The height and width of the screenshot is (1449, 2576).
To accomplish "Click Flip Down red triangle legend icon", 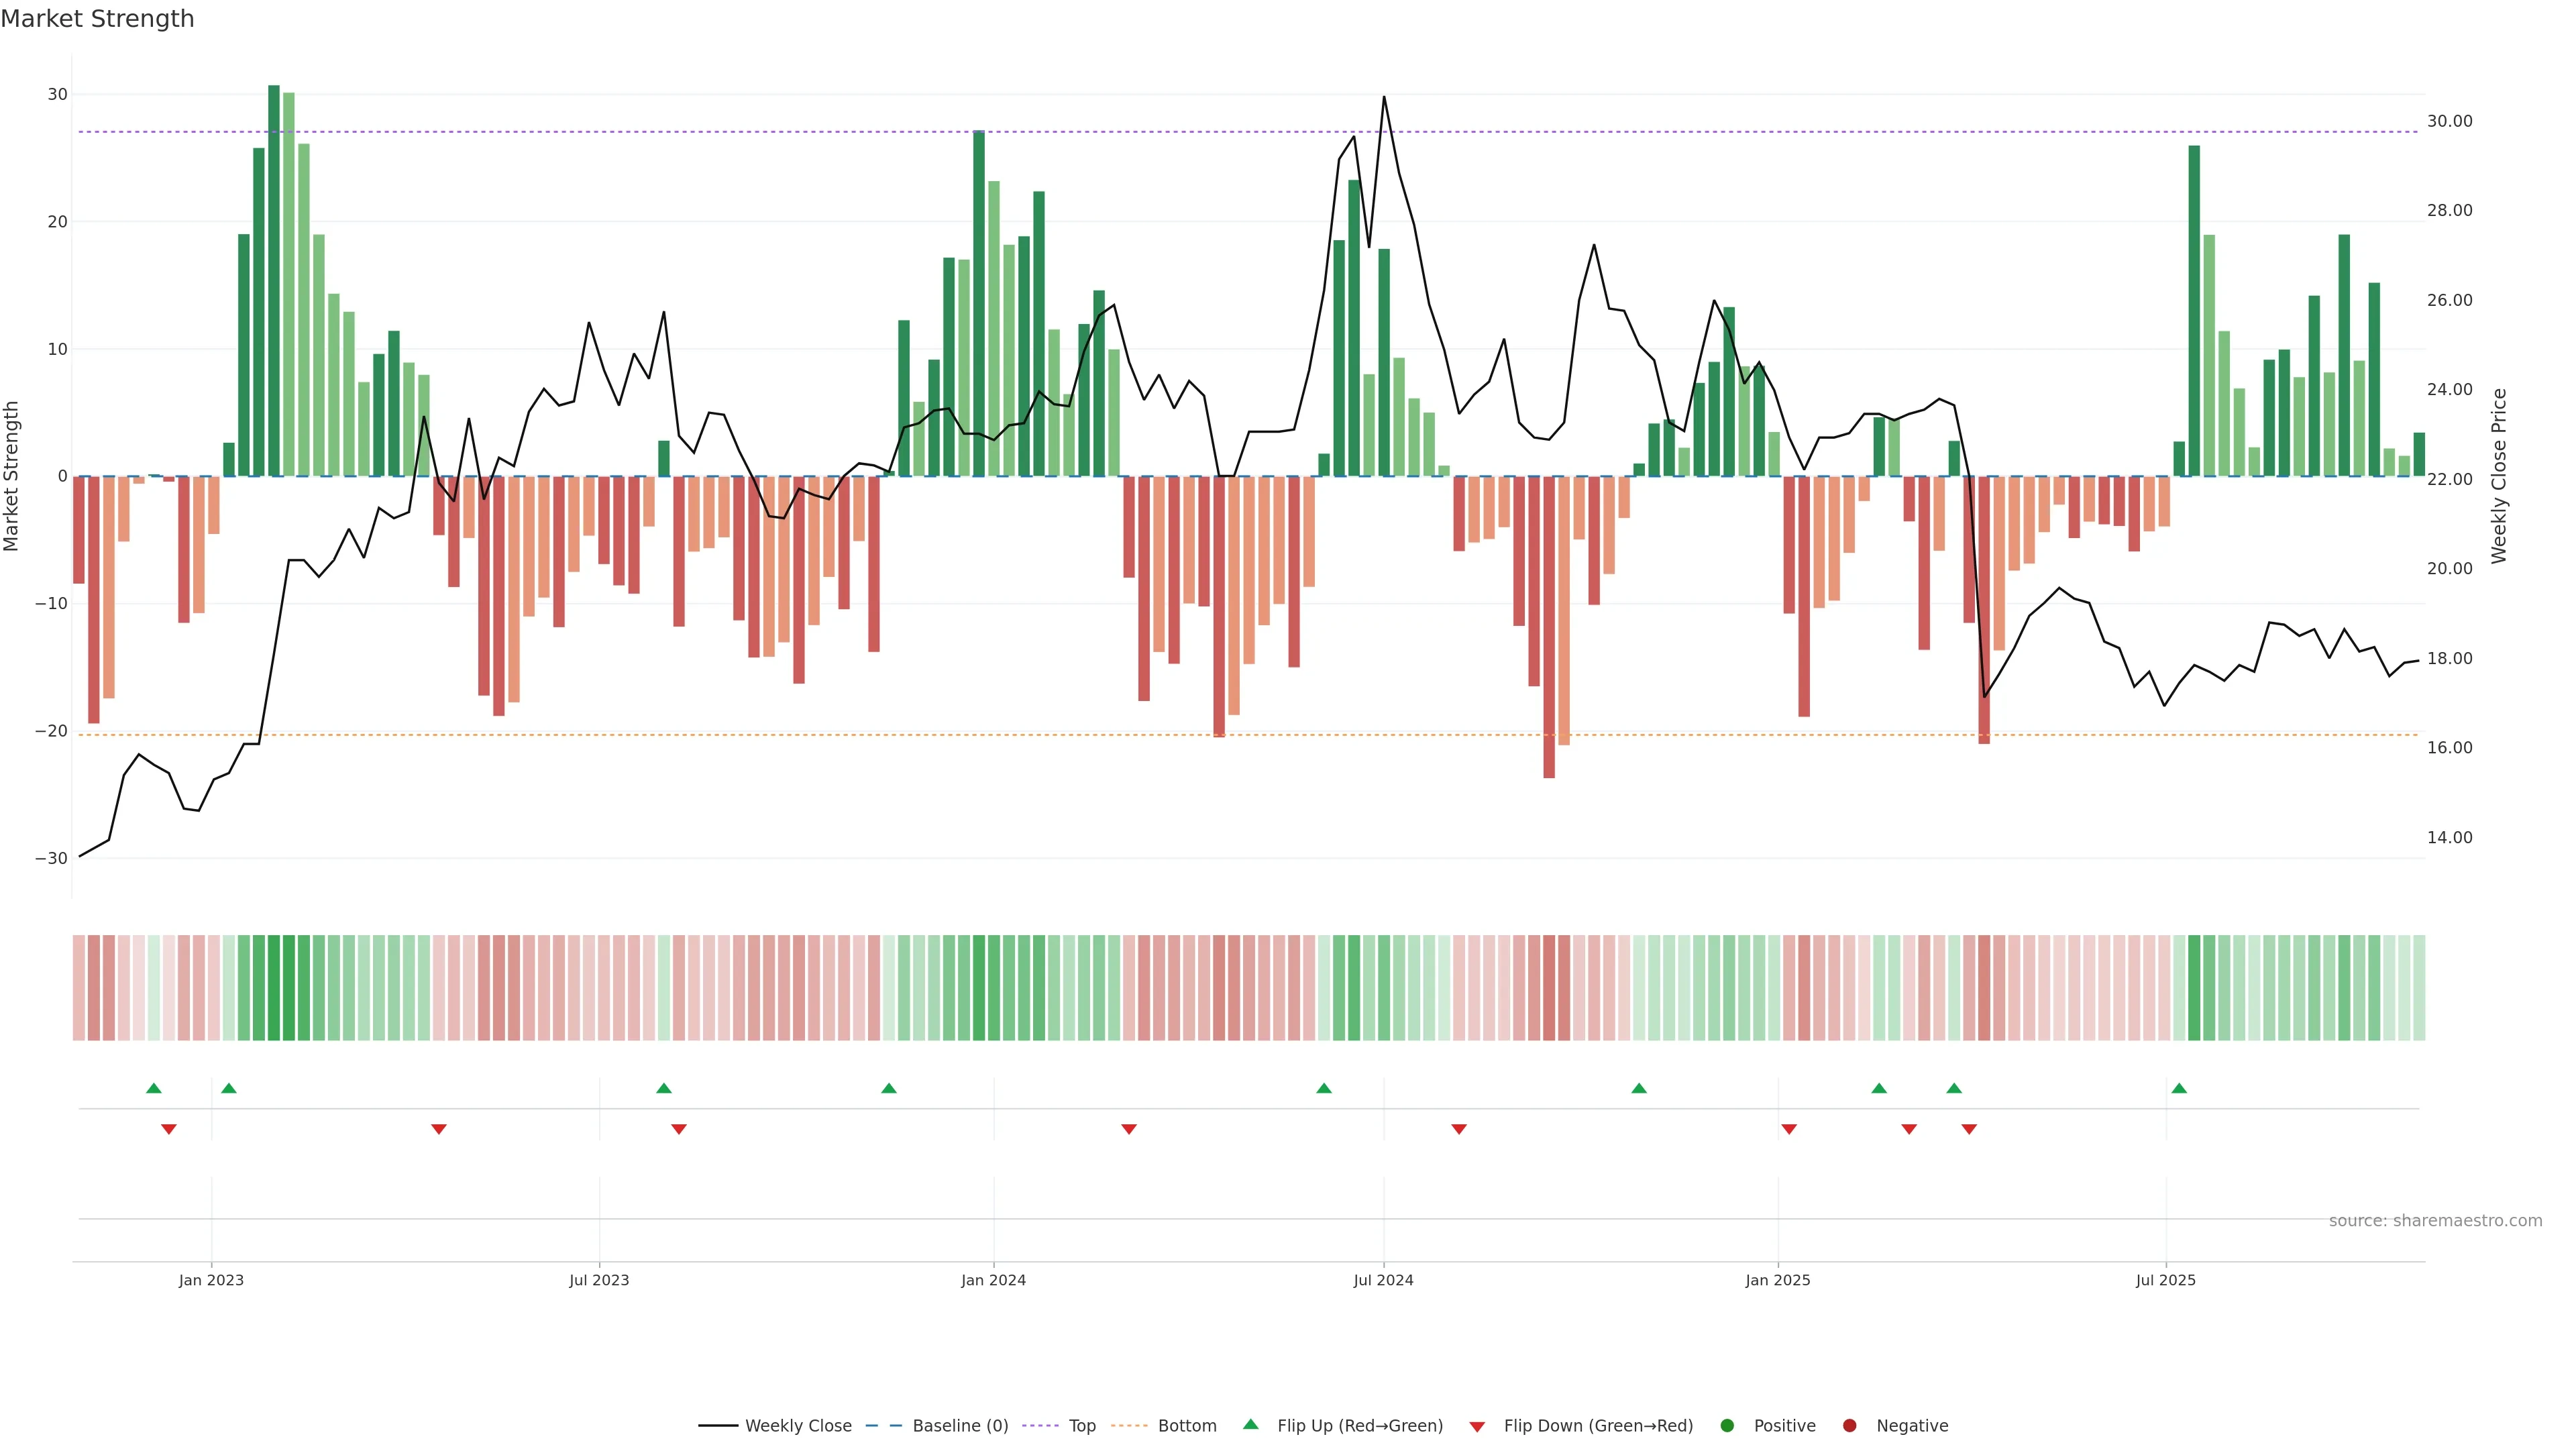I will 1477,1426.
